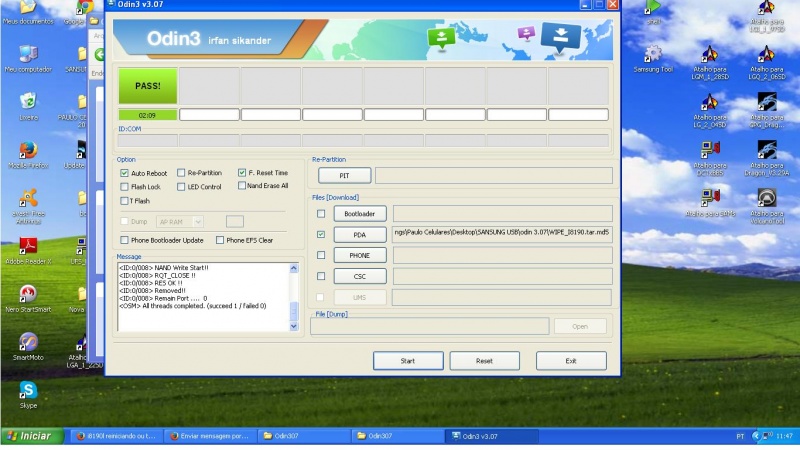800x450 pixels.
Task: Click the Exit button
Action: point(571,361)
